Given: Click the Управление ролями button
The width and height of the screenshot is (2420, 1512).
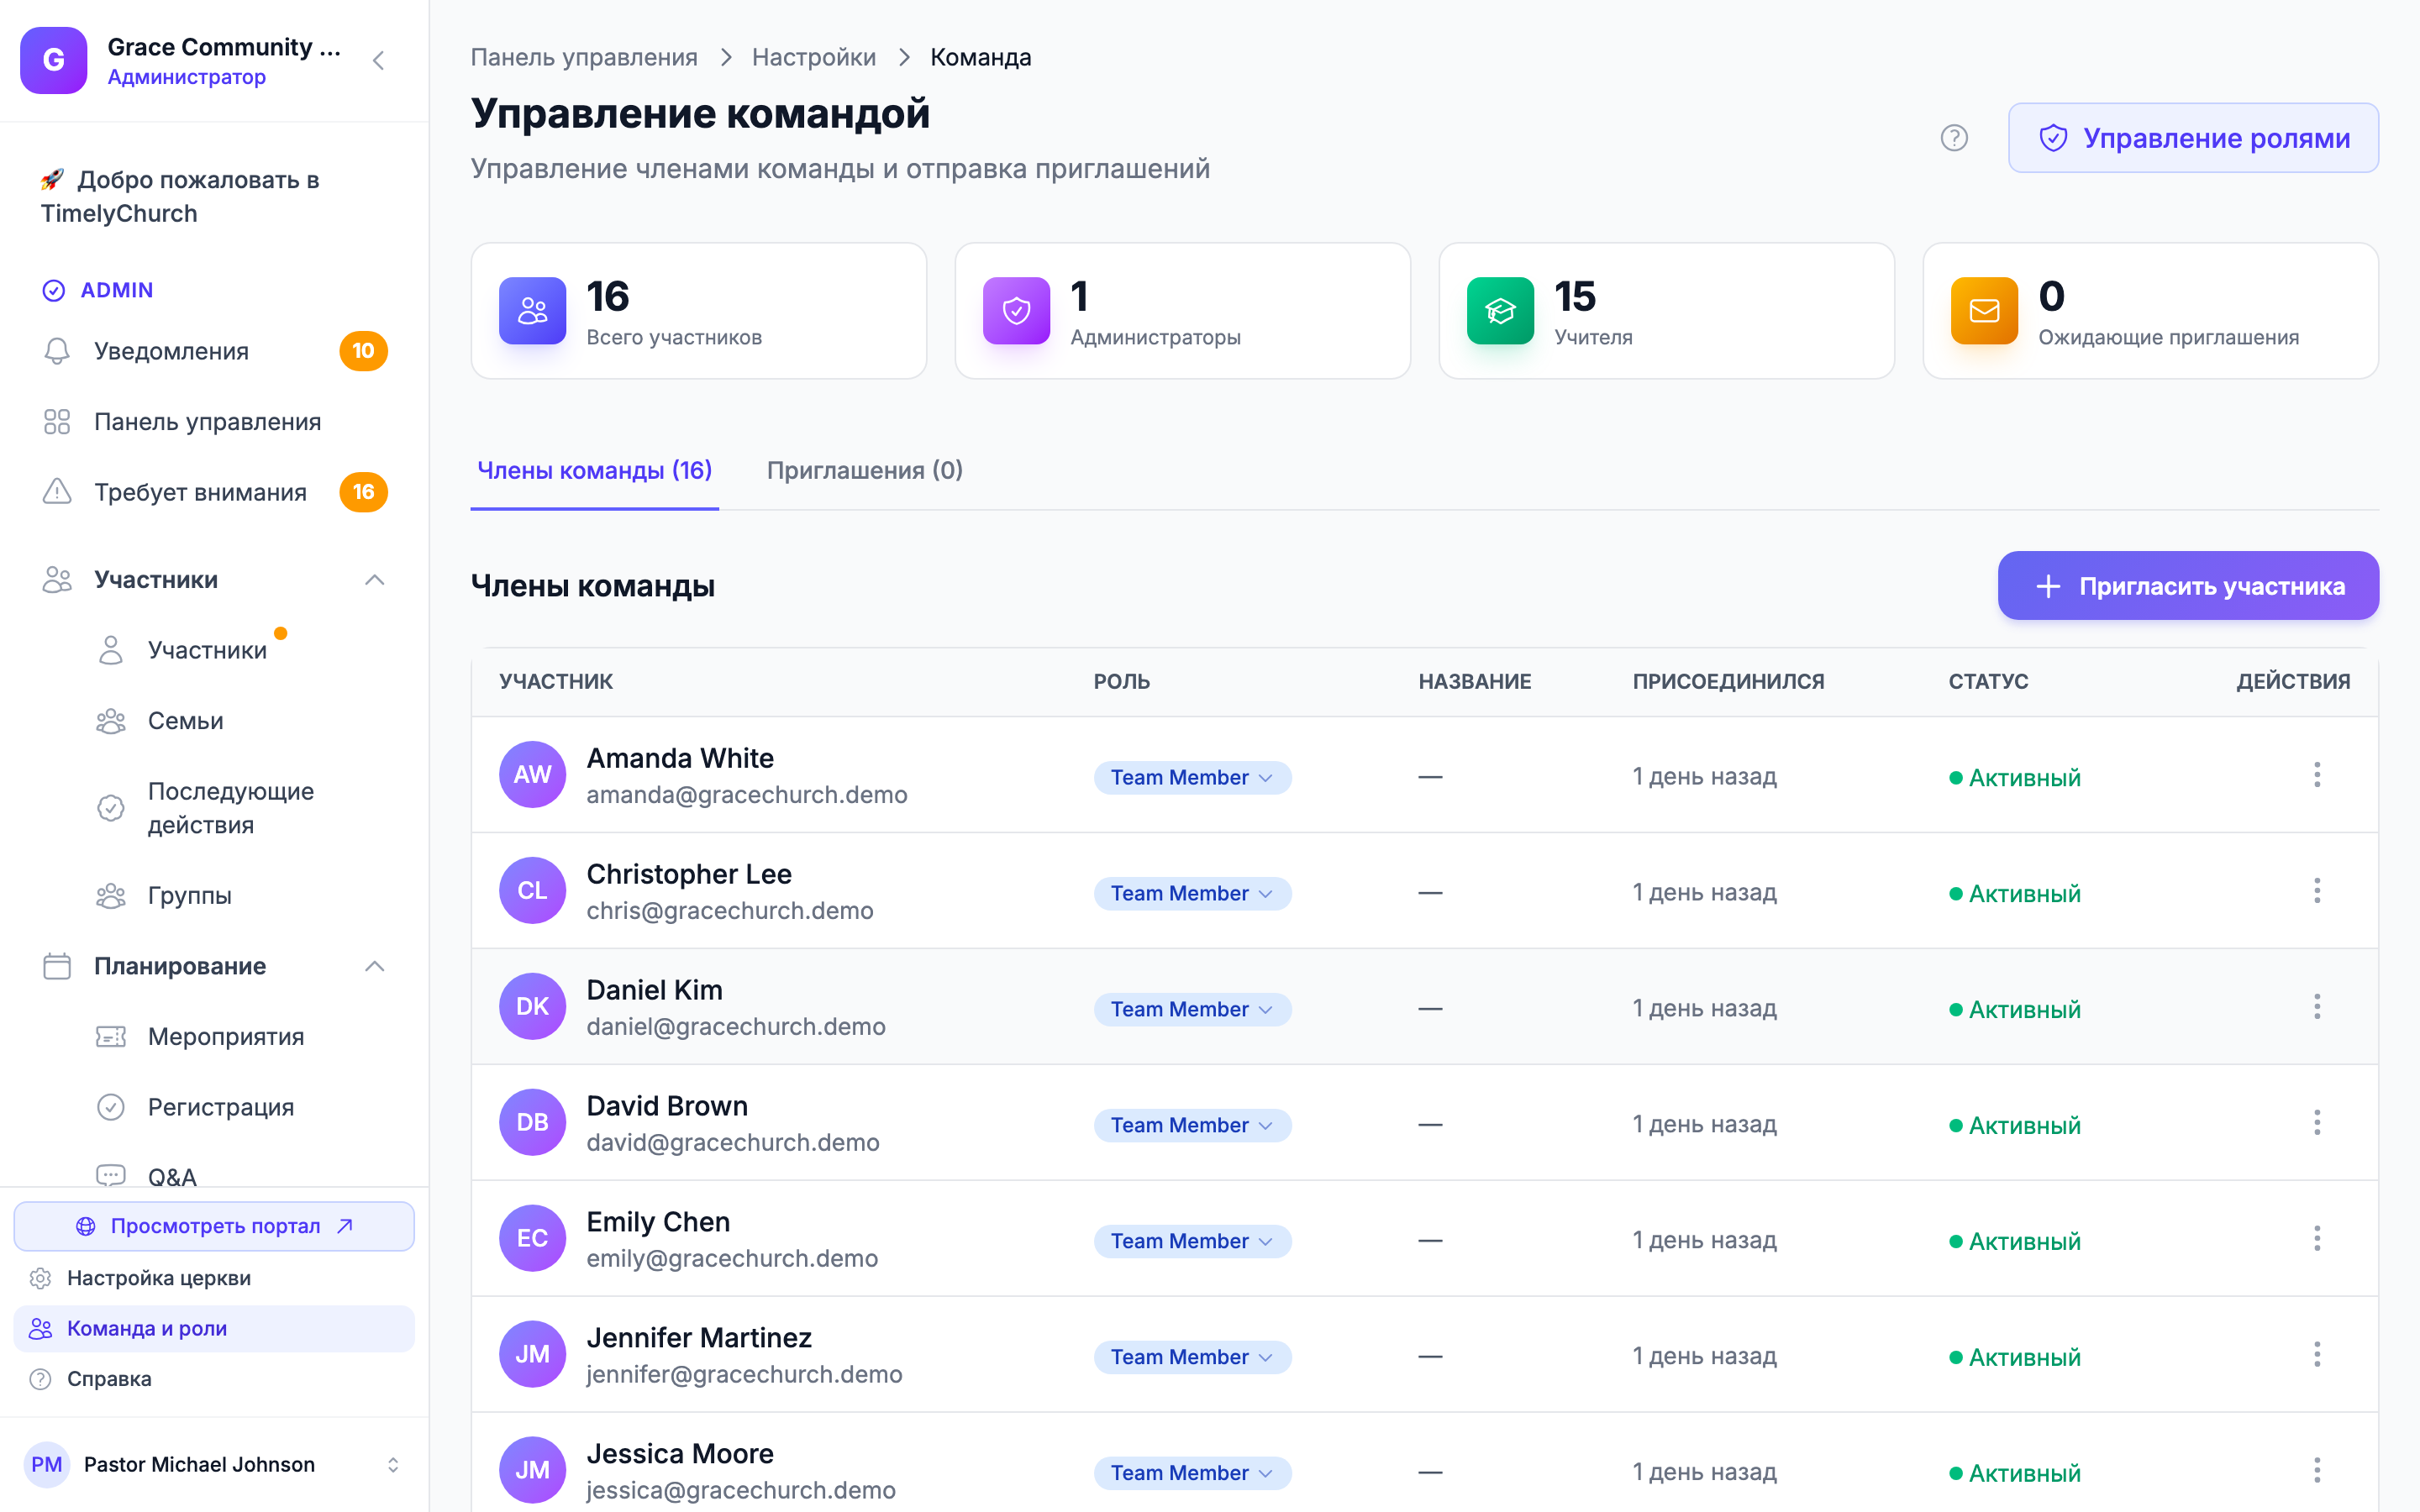Looking at the screenshot, I should click(2193, 138).
